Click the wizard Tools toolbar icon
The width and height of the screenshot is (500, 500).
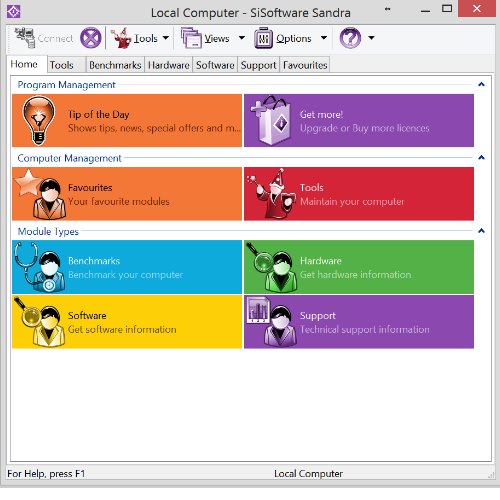[x=120, y=38]
